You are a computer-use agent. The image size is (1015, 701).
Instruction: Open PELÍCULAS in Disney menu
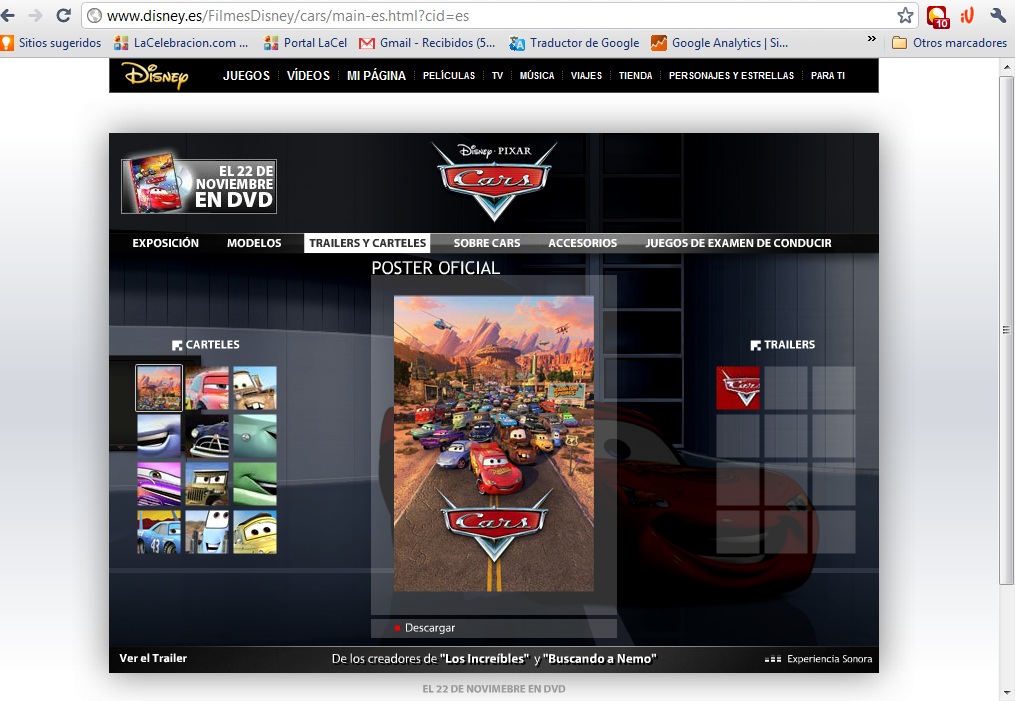[x=449, y=76]
